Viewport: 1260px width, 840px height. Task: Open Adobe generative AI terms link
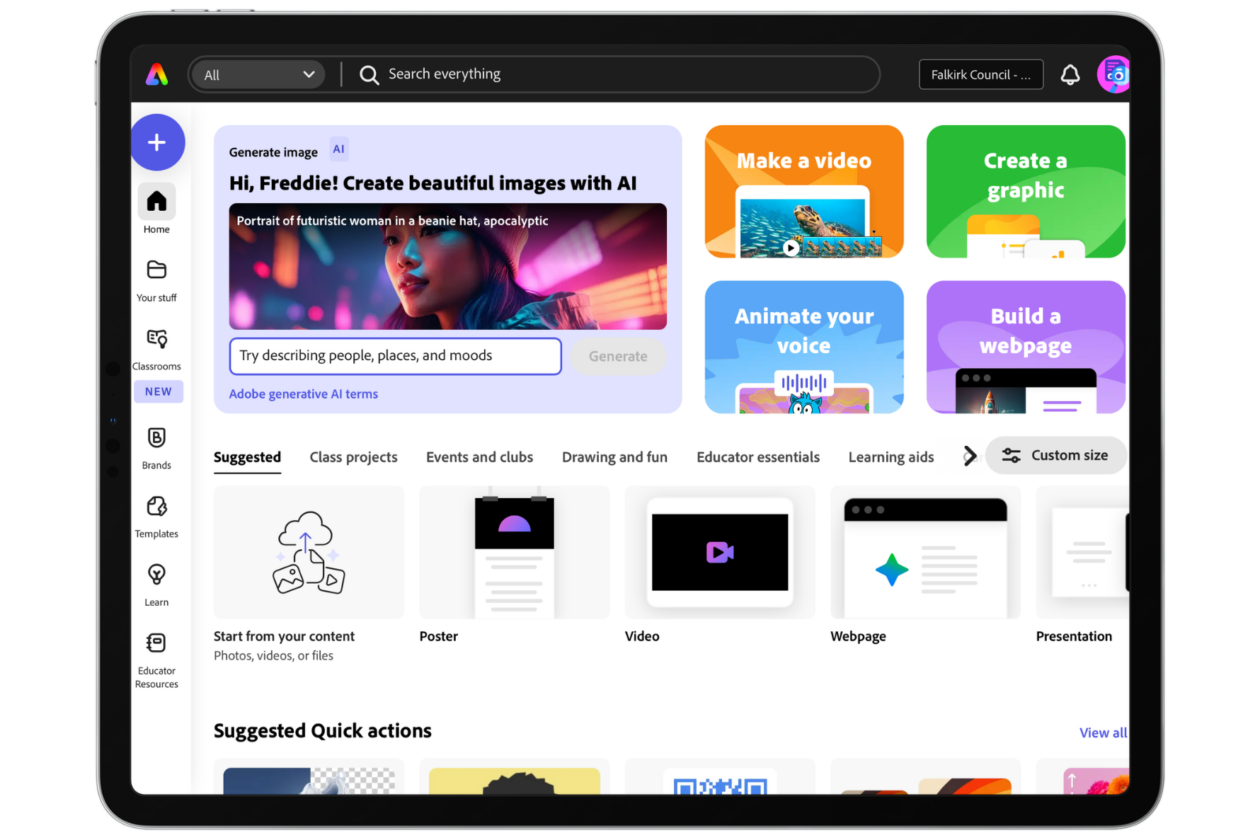tap(303, 394)
